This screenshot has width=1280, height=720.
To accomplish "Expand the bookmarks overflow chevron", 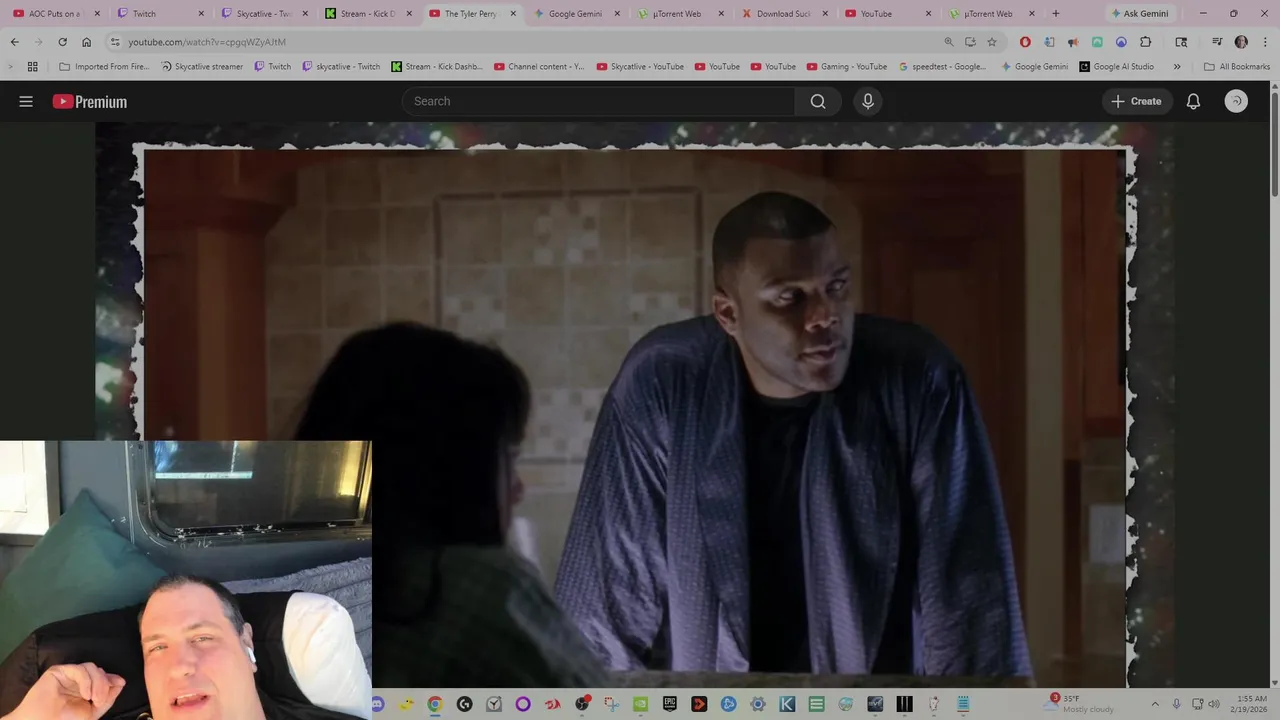I will click(x=1177, y=67).
